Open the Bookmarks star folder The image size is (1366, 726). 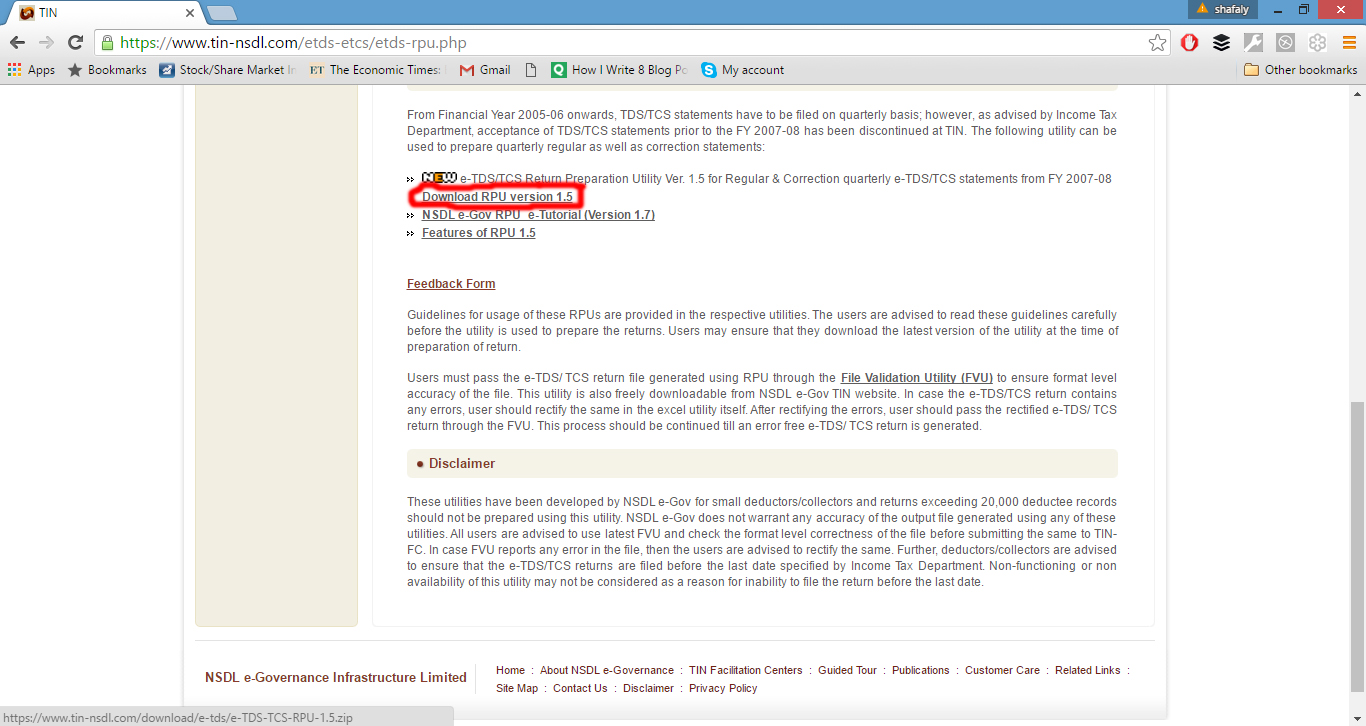click(107, 70)
